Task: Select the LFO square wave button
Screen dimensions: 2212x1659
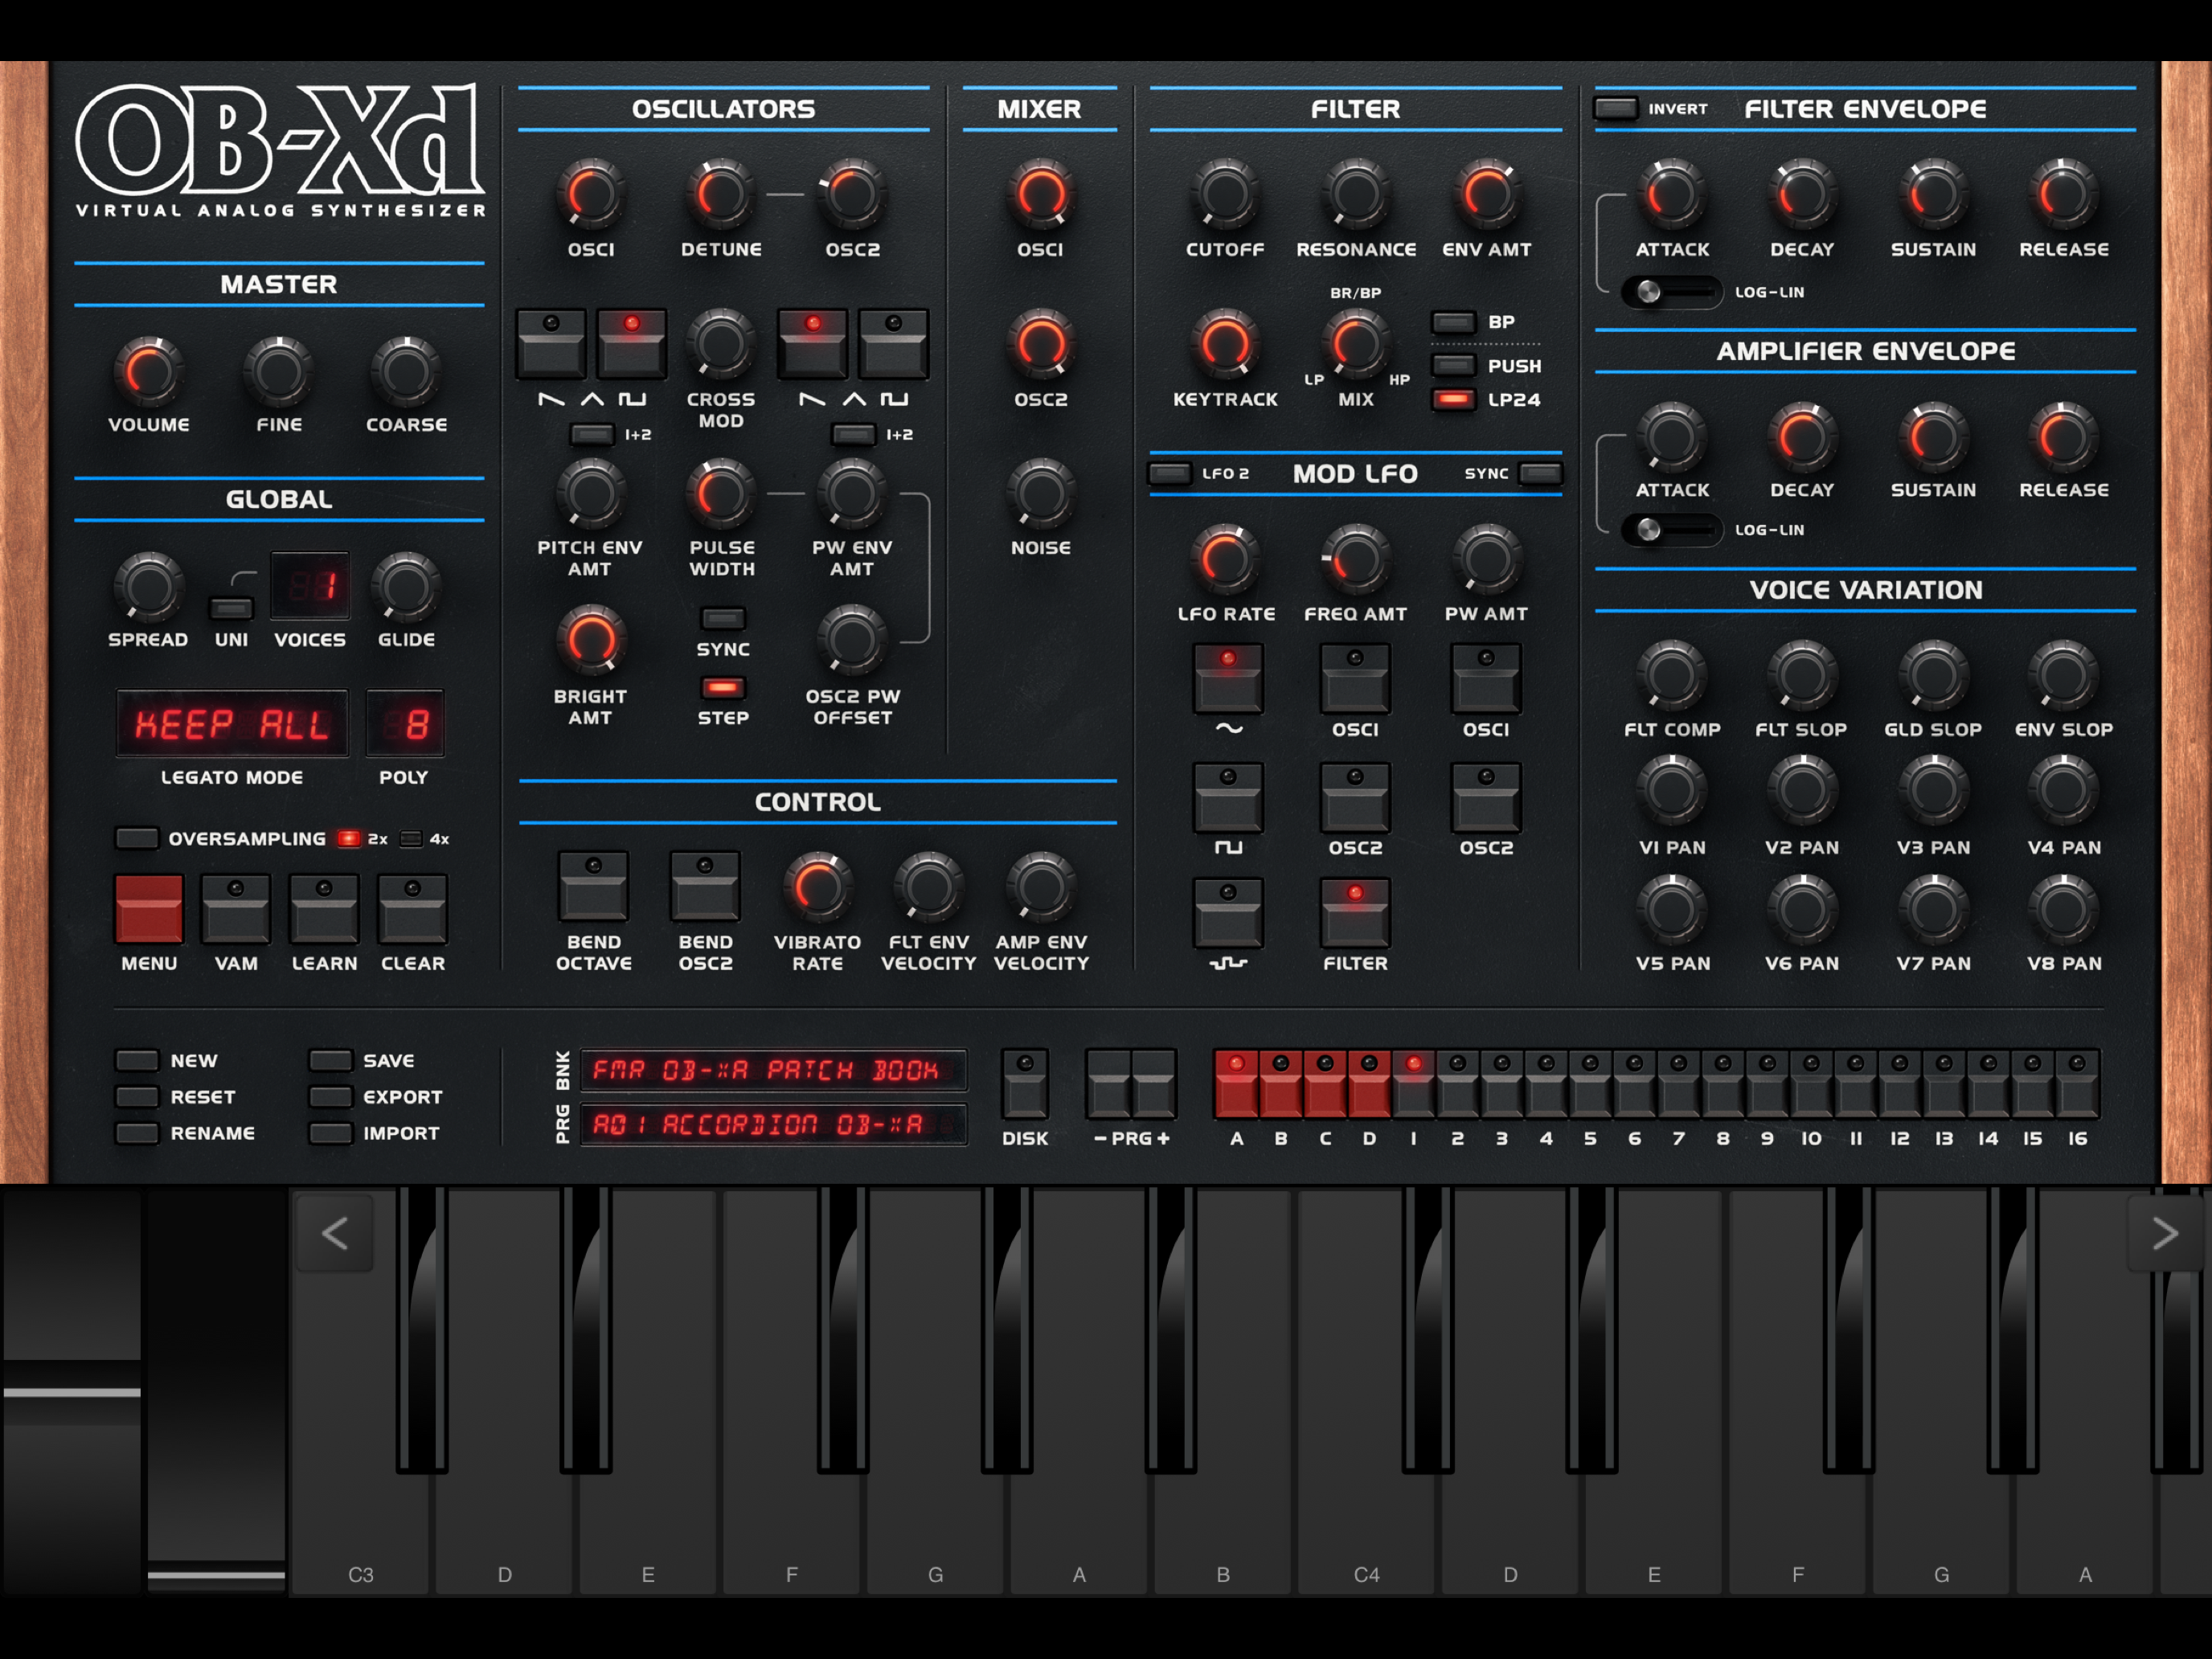Action: (x=1228, y=797)
